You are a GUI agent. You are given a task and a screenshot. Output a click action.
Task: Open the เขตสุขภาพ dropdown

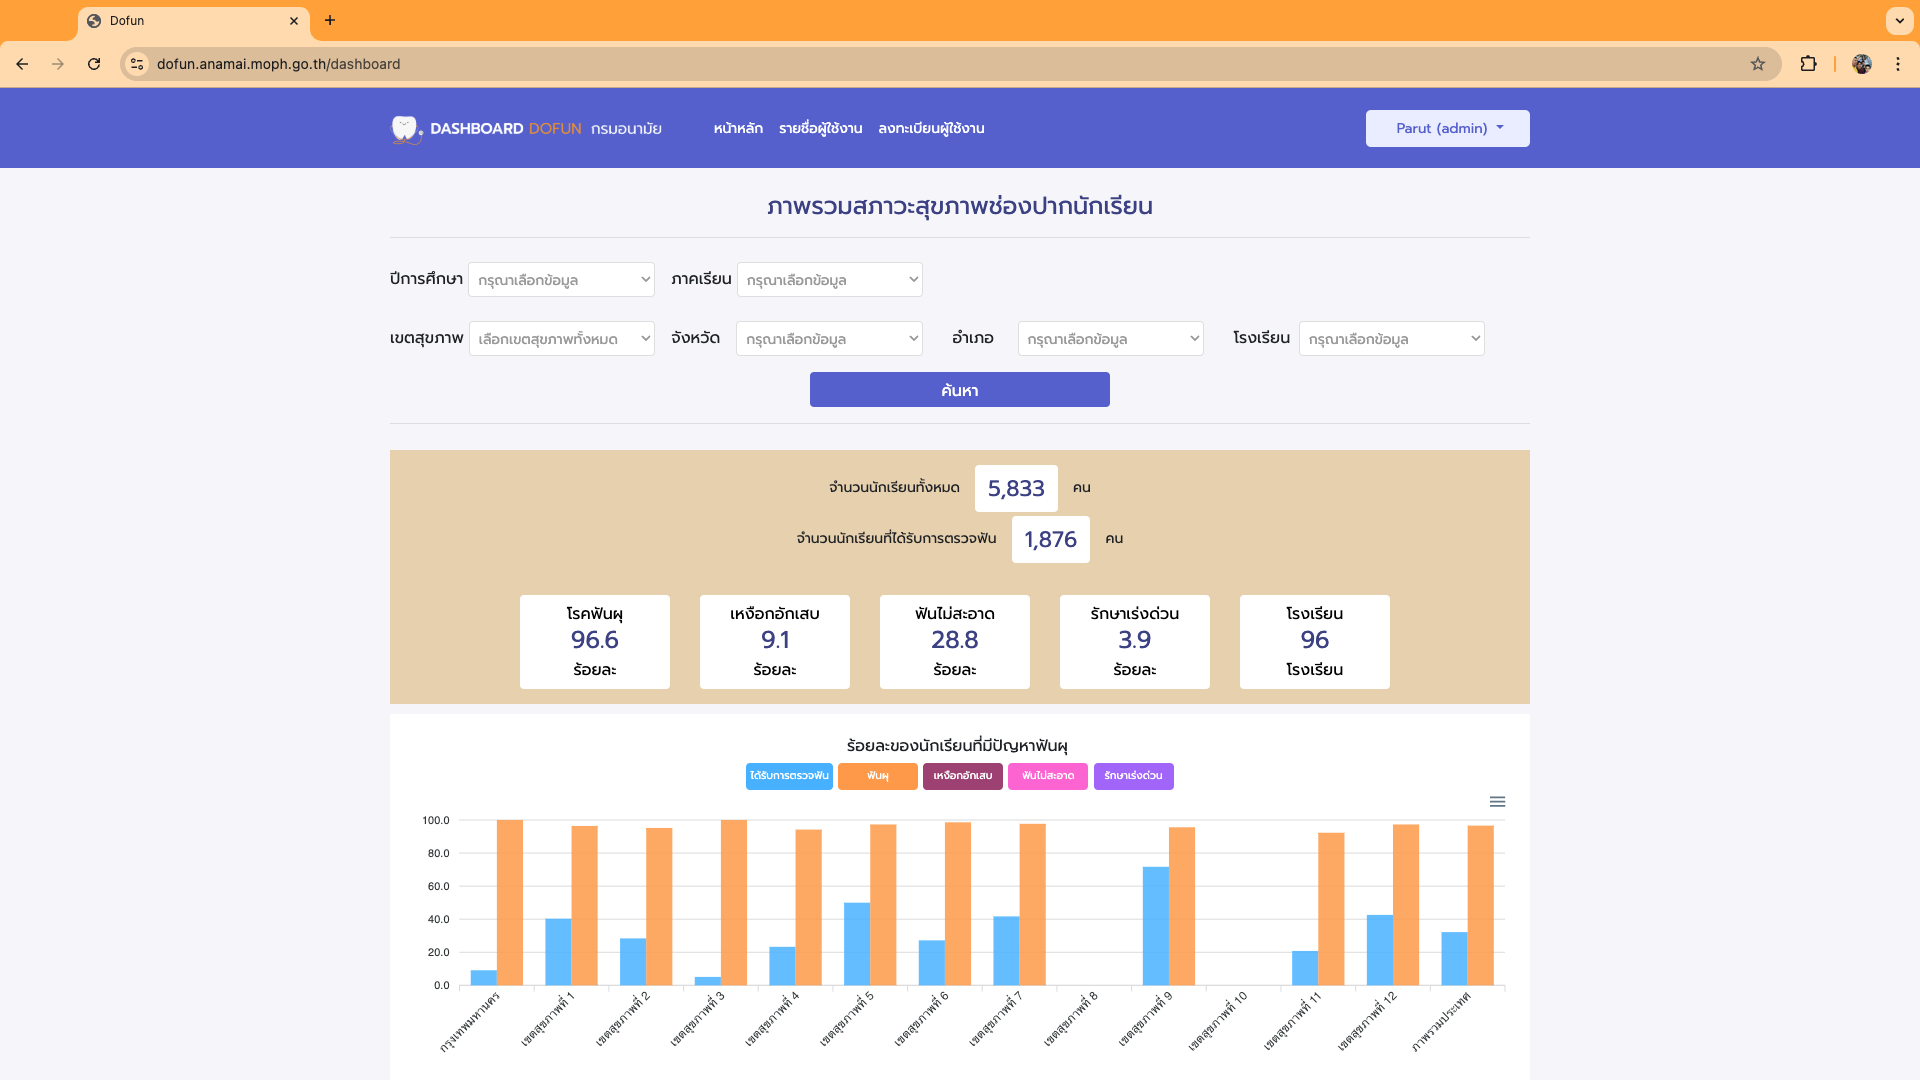[x=561, y=339]
